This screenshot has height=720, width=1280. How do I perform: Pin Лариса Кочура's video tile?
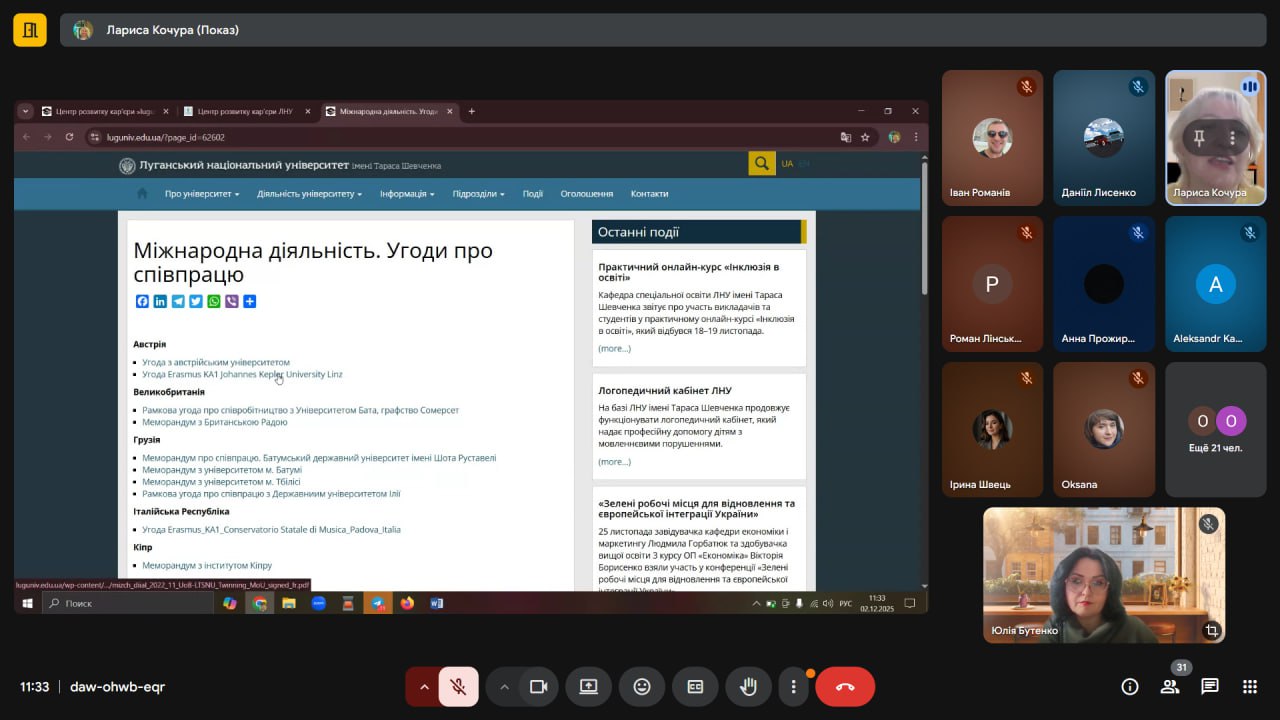click(1199, 138)
